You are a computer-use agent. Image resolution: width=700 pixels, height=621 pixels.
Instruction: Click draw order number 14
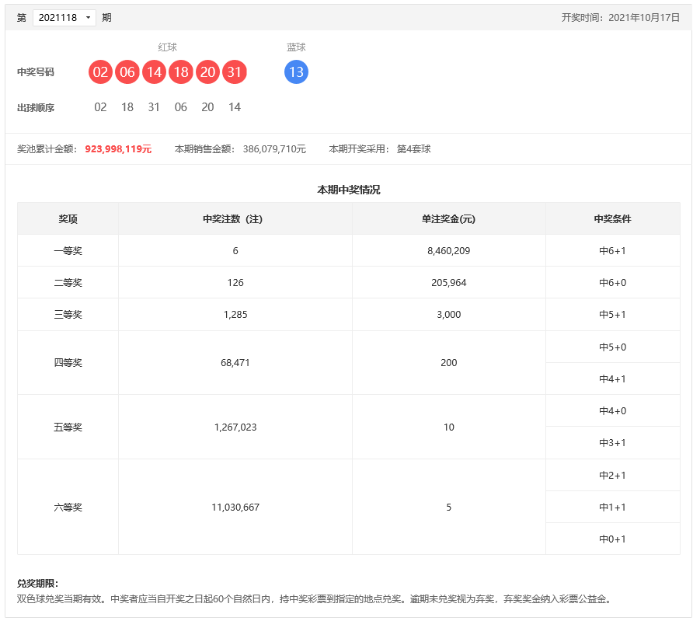point(234,107)
